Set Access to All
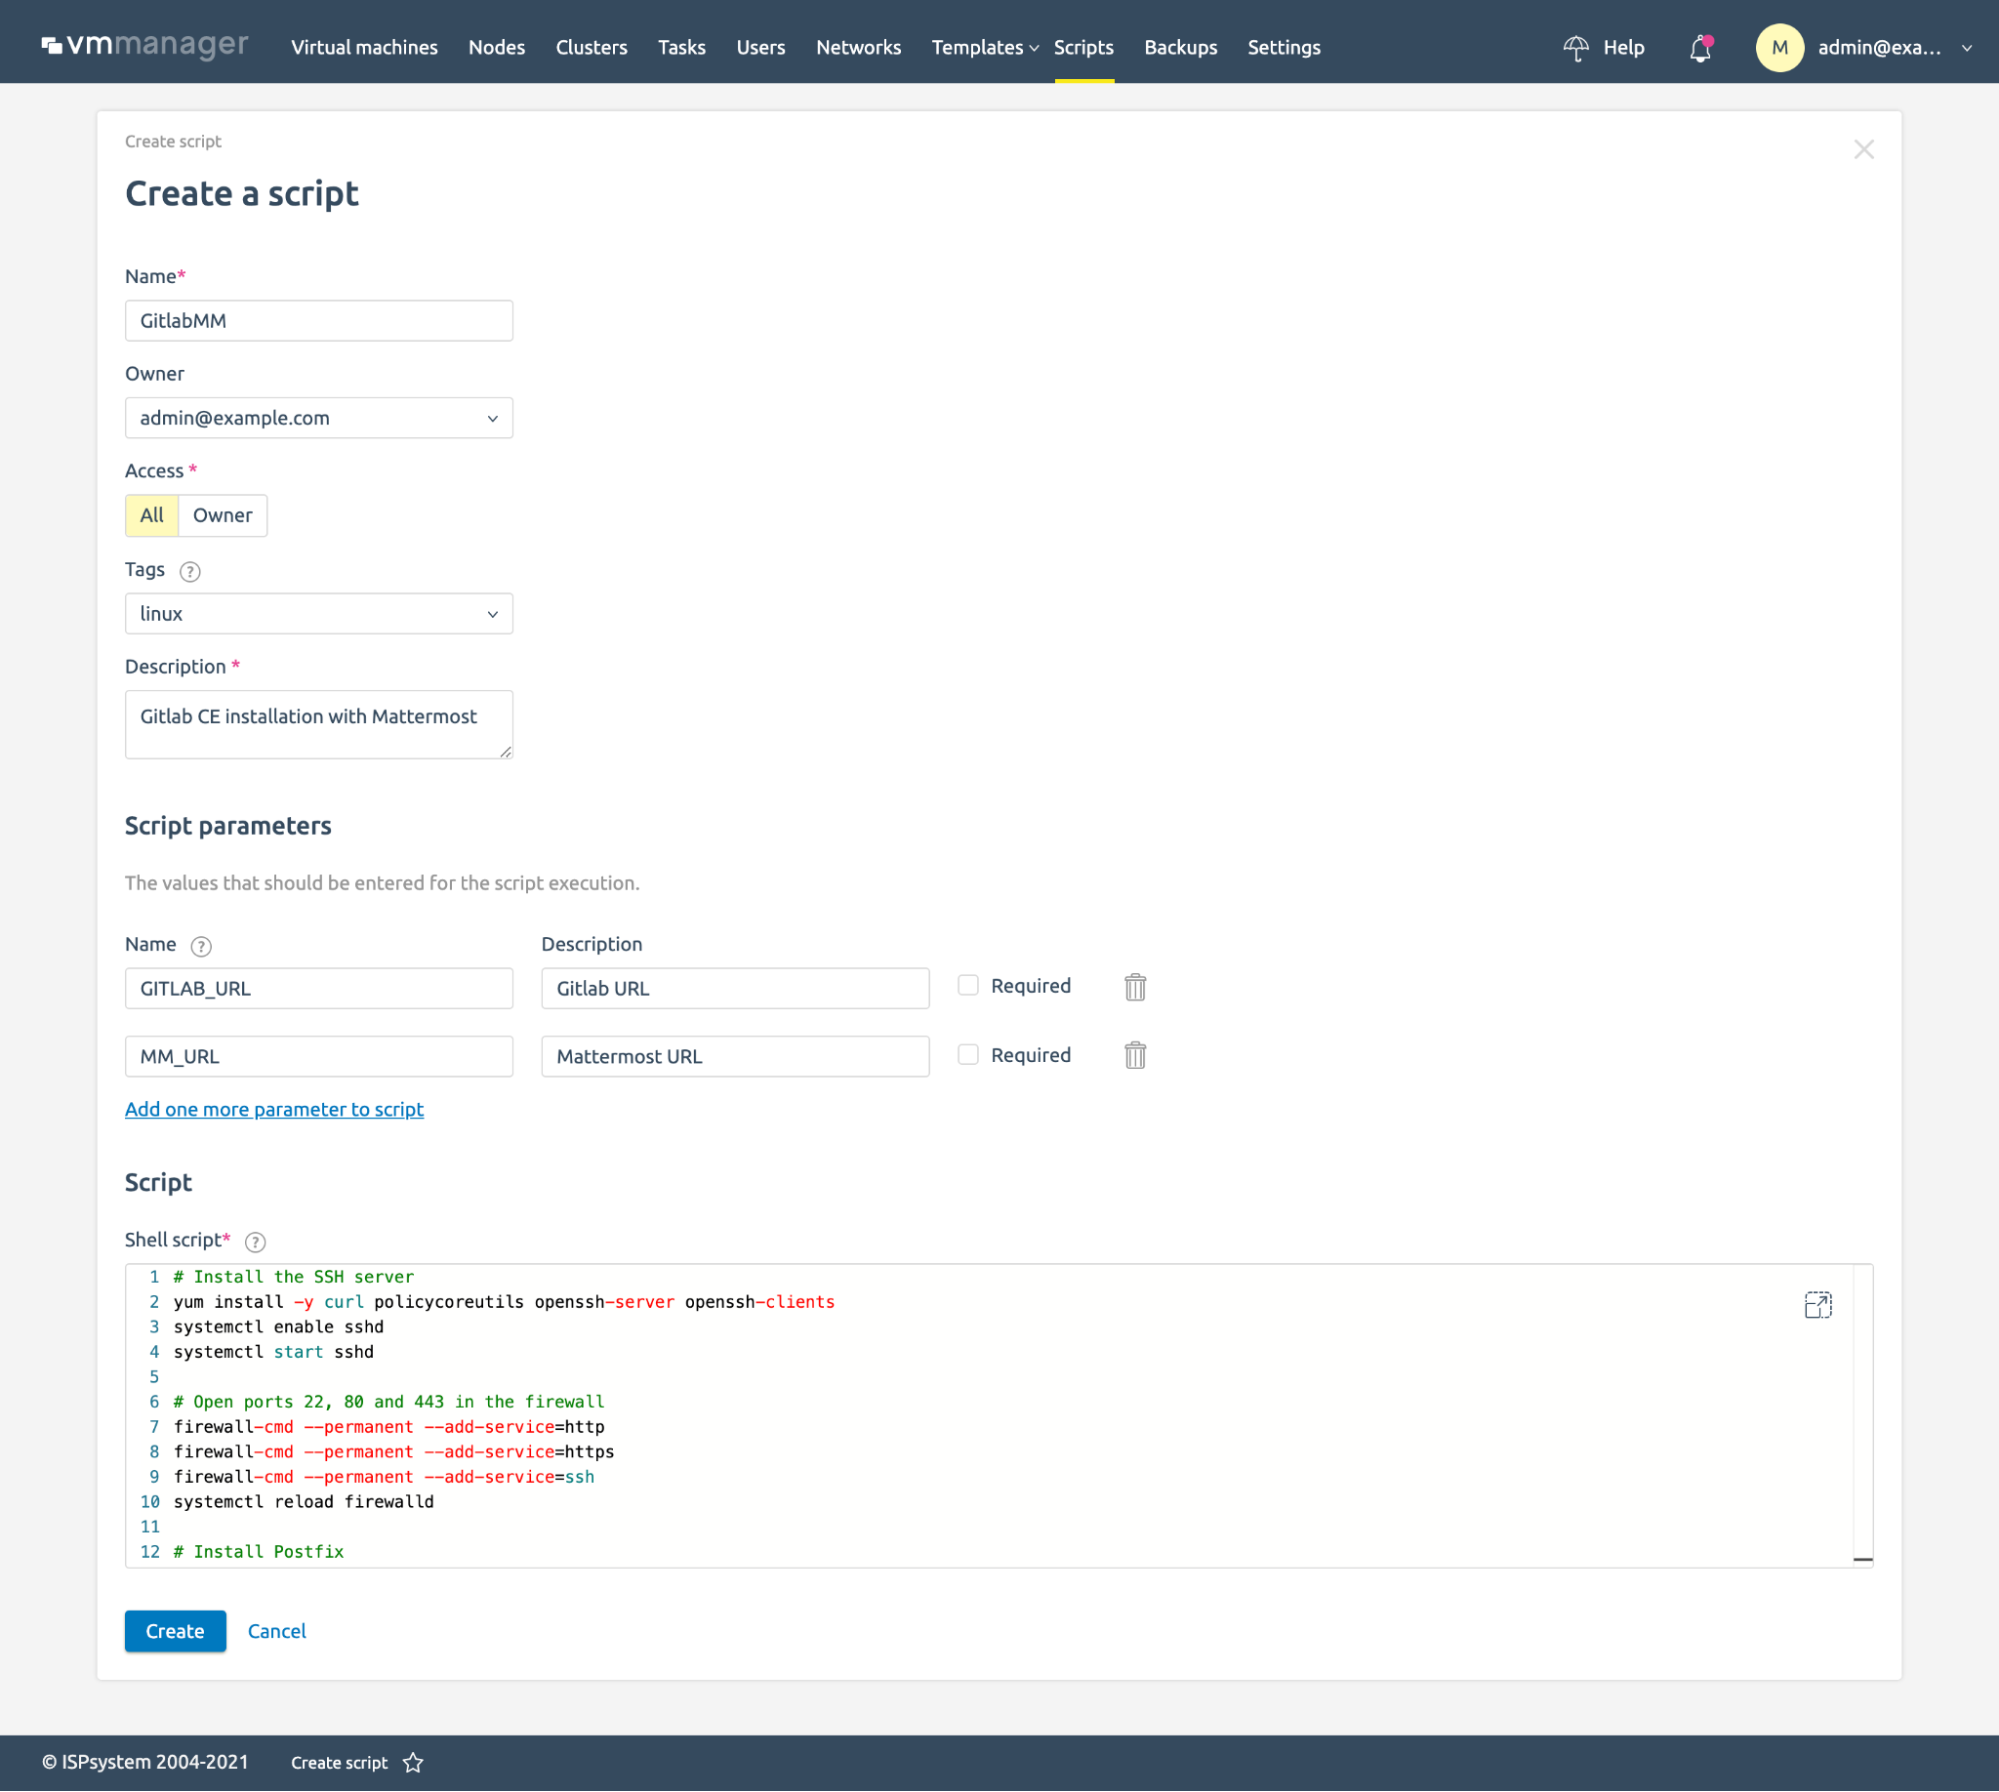Viewport: 1999px width, 1792px height. coord(152,515)
